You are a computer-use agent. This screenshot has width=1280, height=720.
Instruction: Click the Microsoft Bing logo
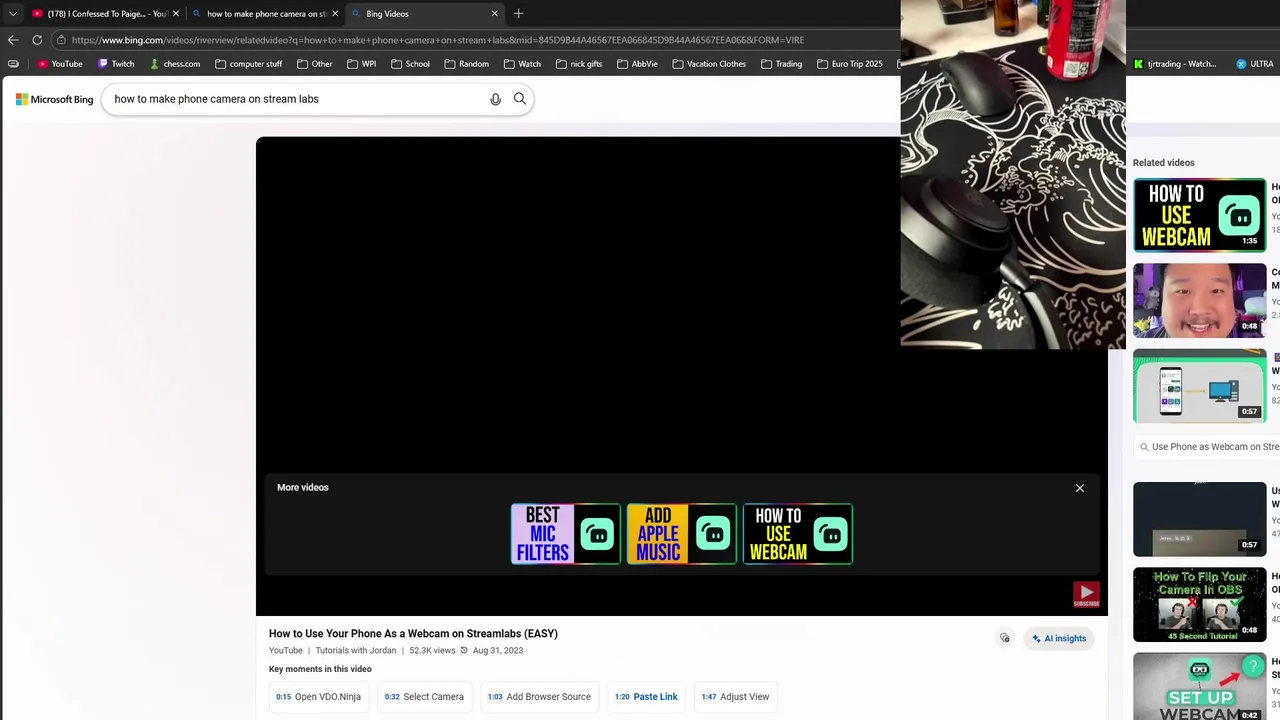coord(54,99)
